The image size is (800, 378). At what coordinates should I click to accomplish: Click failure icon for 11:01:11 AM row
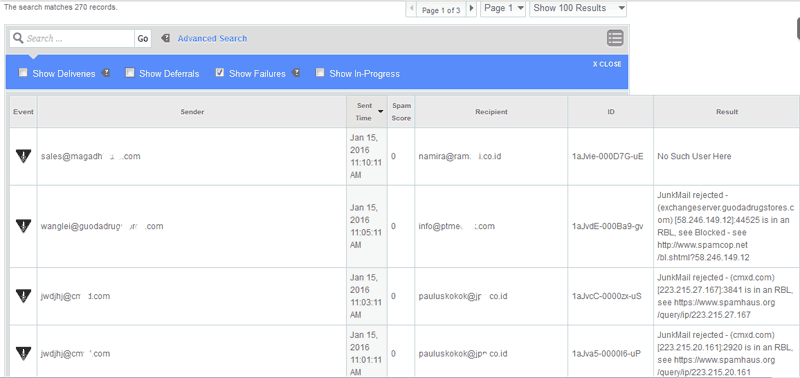23,353
